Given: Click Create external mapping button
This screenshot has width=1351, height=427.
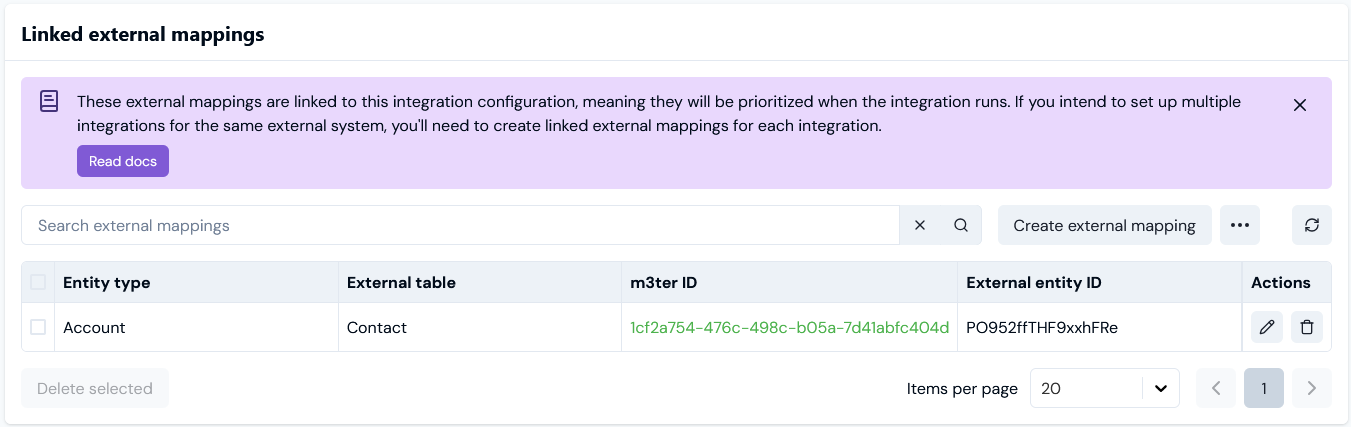Looking at the screenshot, I should tap(1105, 225).
